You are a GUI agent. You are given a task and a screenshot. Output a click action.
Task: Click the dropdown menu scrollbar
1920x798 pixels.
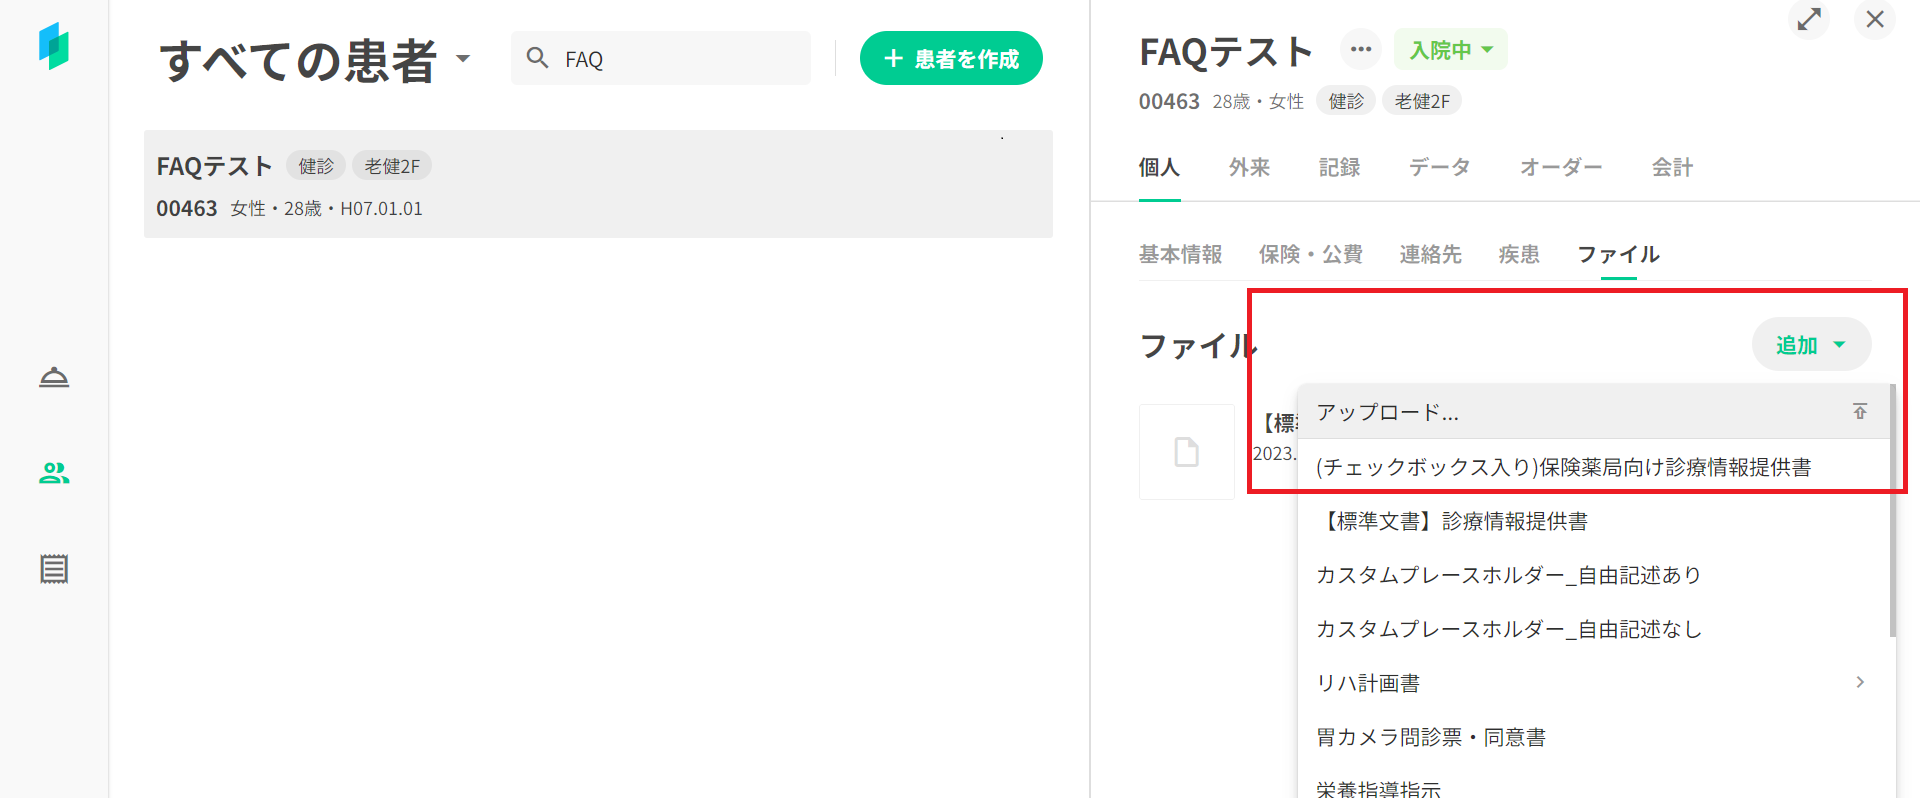coord(1892,510)
